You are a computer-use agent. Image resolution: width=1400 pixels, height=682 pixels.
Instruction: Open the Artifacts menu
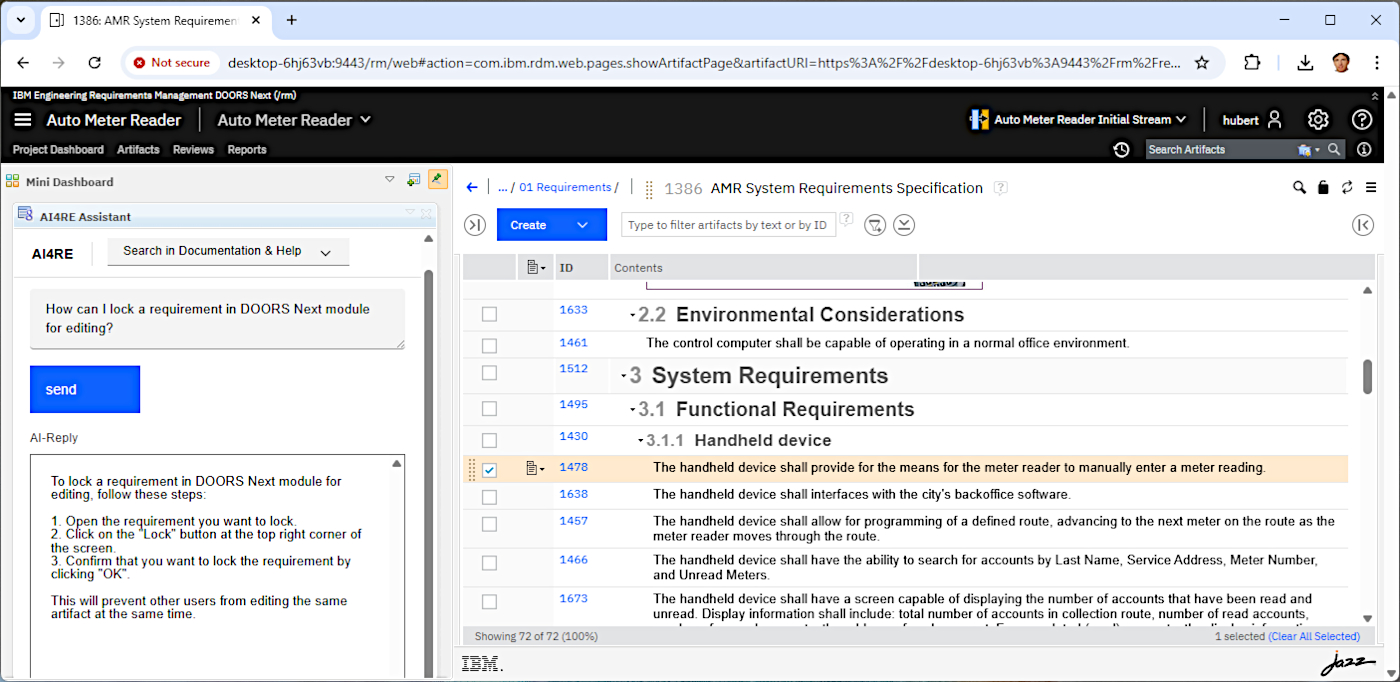click(138, 150)
